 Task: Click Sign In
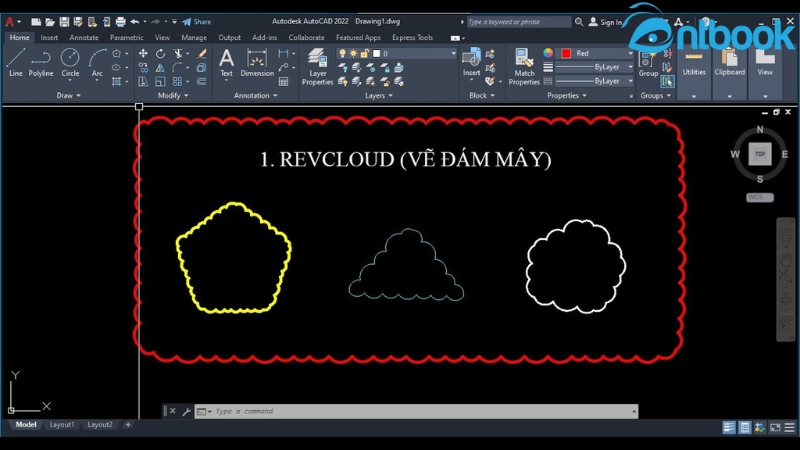point(606,22)
